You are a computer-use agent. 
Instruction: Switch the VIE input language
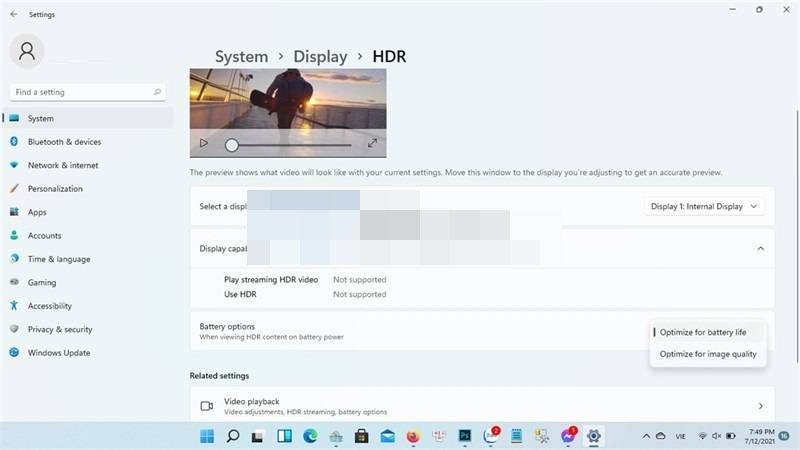tap(680, 436)
